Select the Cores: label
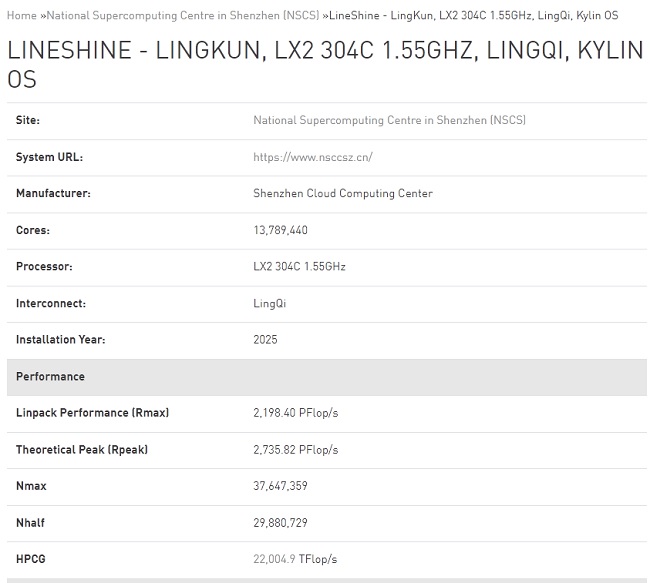This screenshot has width=650, height=583. pyautogui.click(x=33, y=230)
